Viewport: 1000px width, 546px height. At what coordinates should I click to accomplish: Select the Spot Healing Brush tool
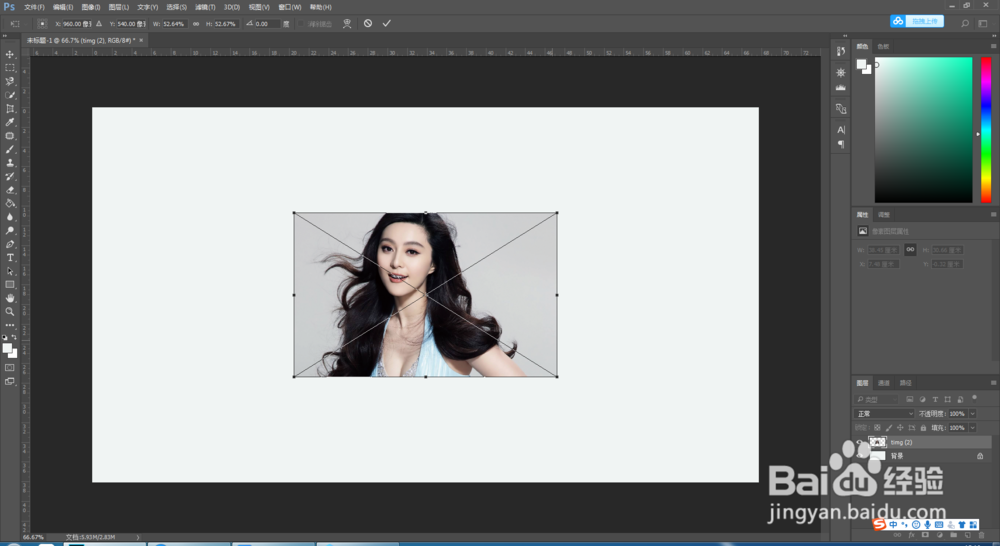point(10,136)
